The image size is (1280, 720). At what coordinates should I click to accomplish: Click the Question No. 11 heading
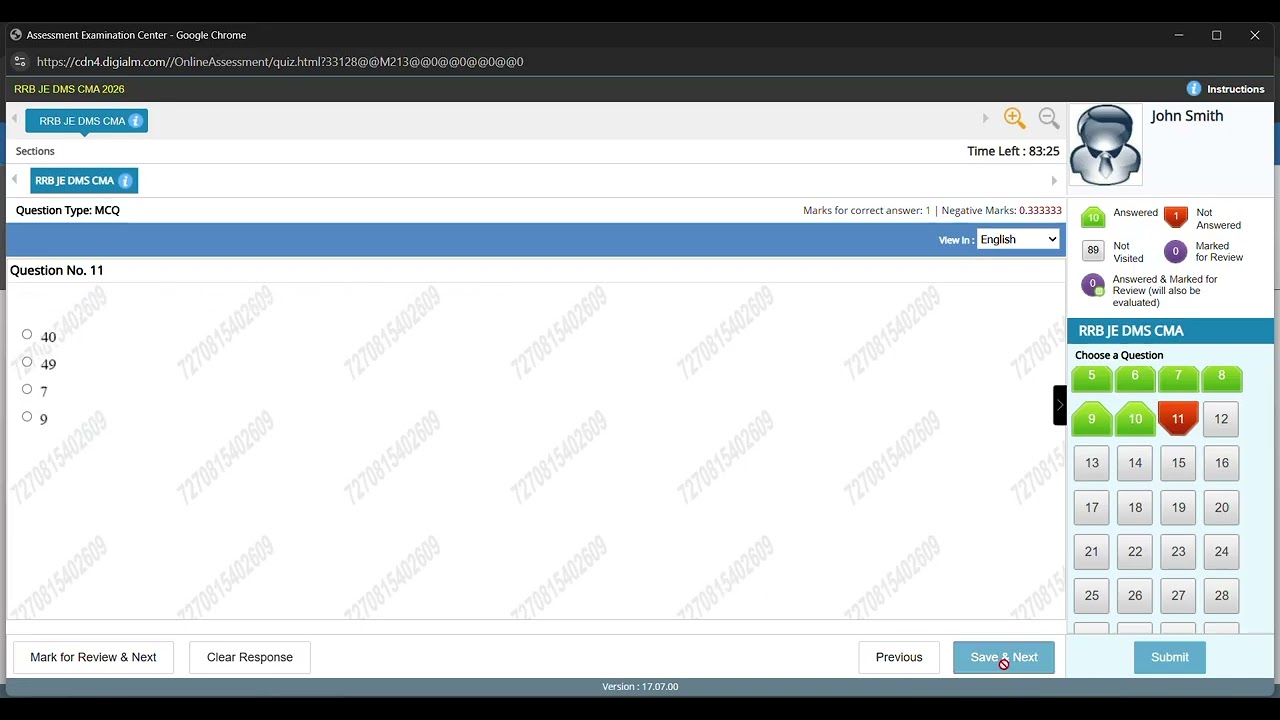[x=57, y=270]
